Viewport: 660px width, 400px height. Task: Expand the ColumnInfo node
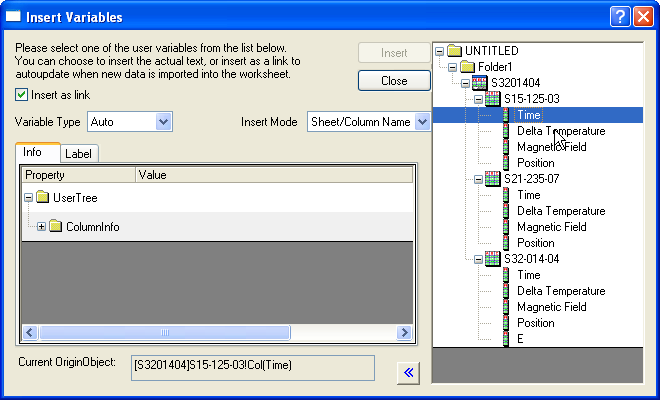(41, 227)
